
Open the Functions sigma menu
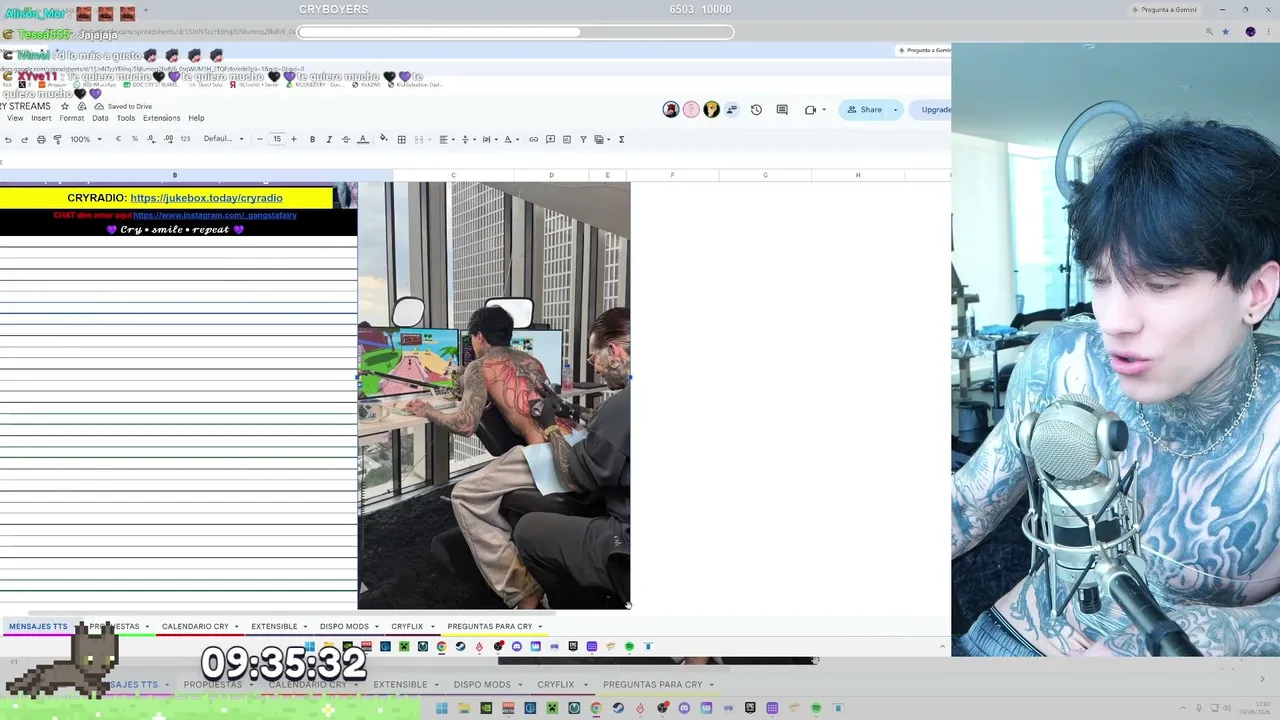tap(621, 139)
